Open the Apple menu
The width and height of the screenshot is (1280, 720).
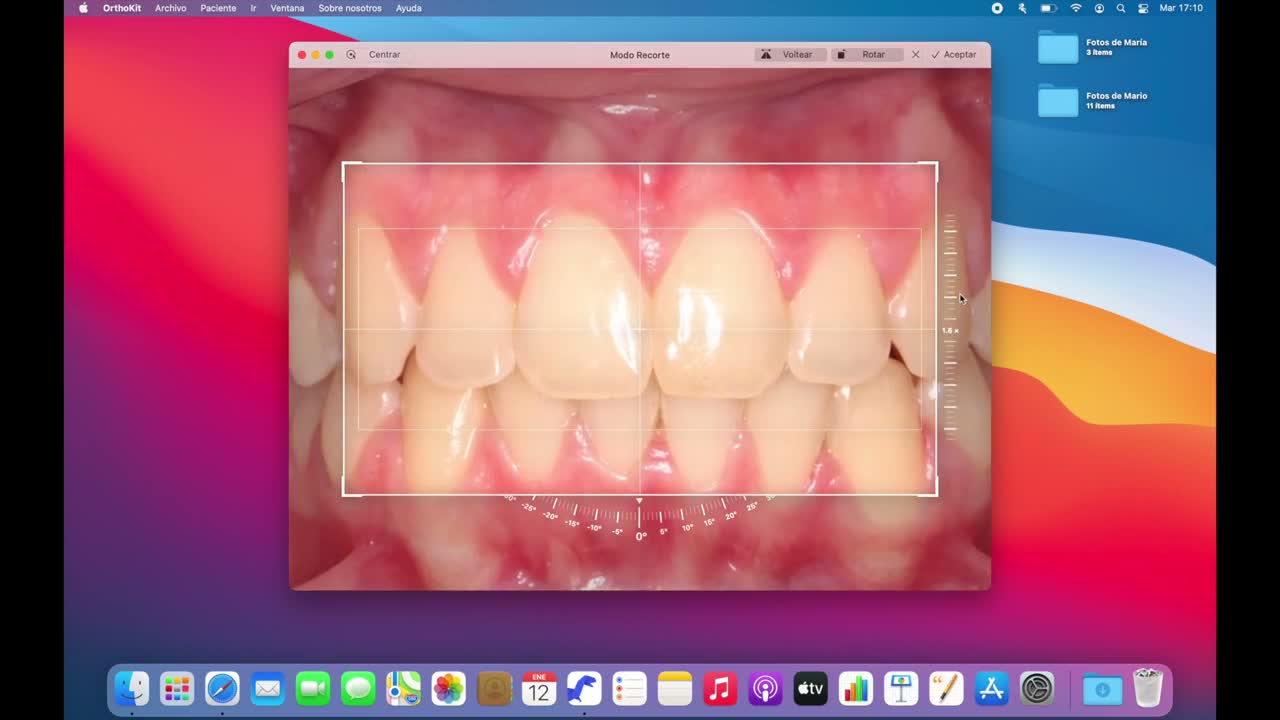83,8
